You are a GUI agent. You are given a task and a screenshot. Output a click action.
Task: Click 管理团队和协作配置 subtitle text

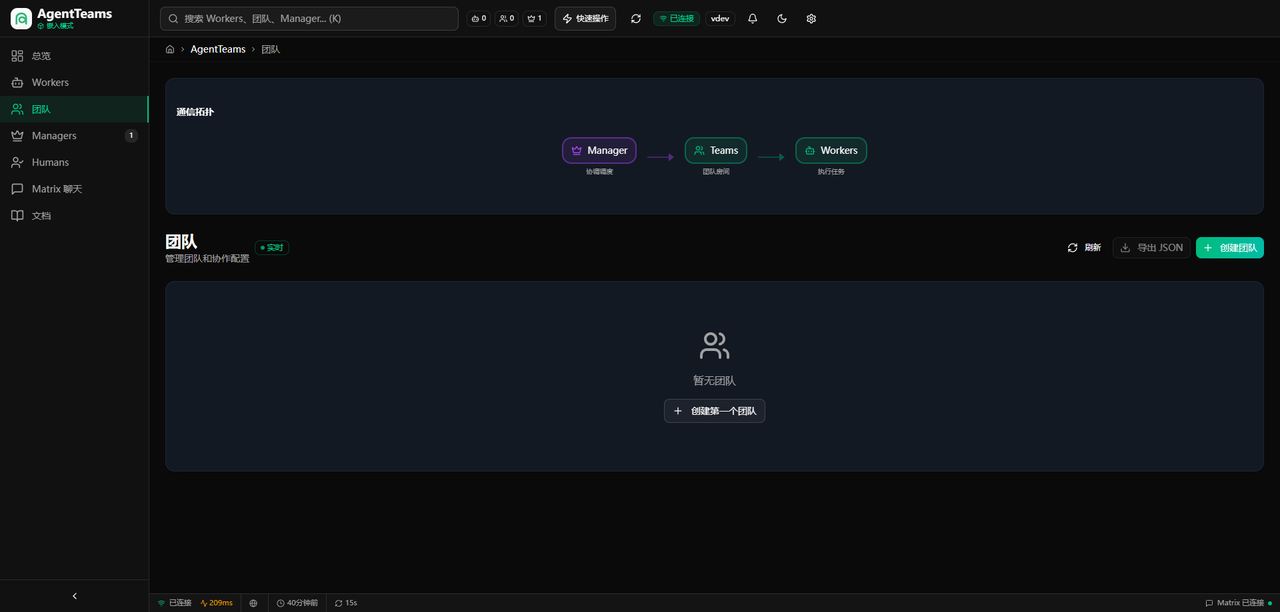(207, 259)
